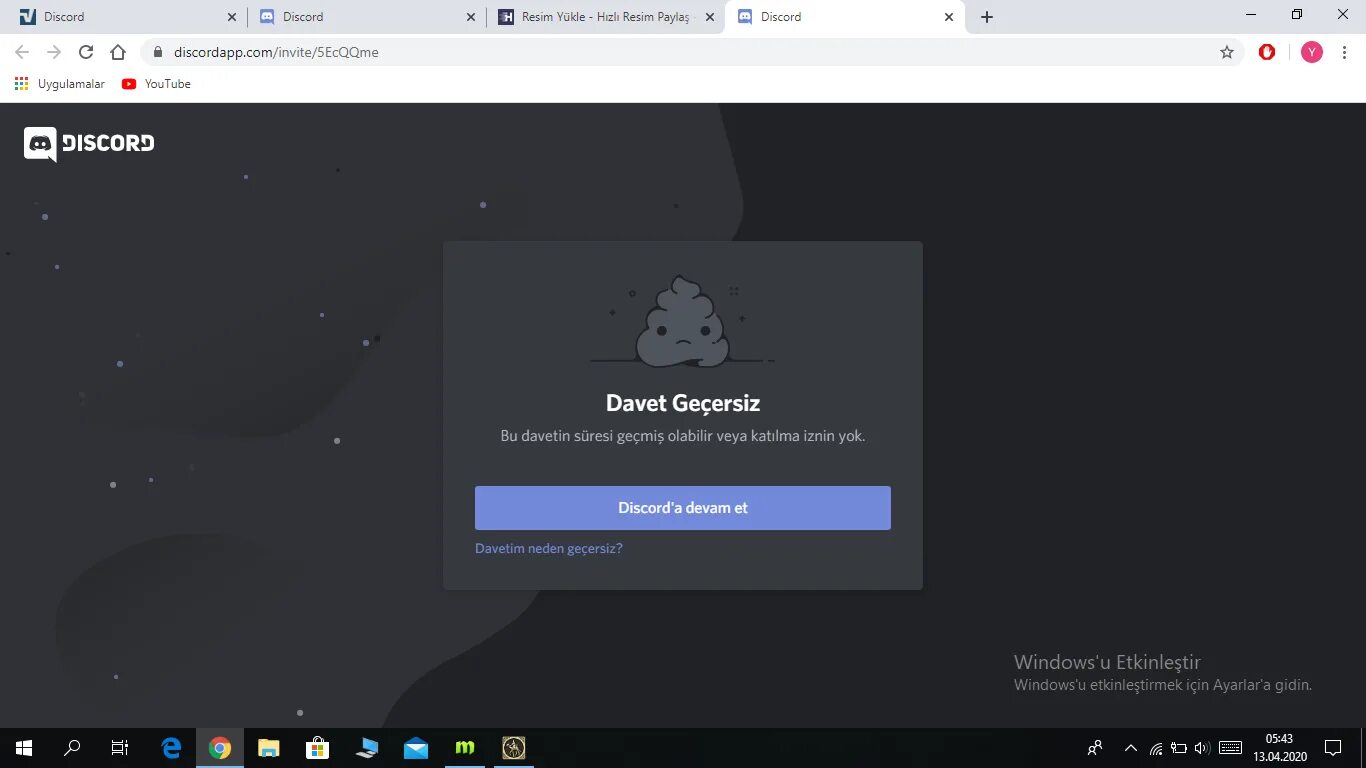Open the Chrome profile avatar Y

click(1312, 52)
